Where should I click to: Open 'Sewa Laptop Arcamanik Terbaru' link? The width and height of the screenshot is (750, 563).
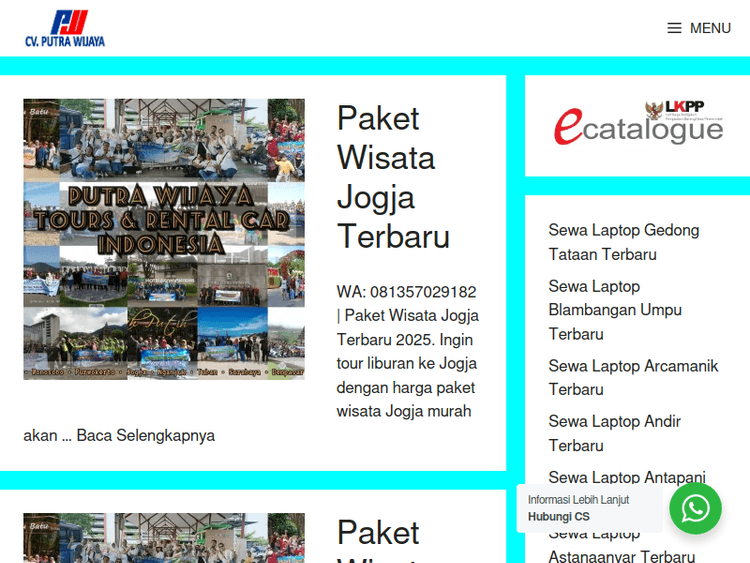coord(633,377)
